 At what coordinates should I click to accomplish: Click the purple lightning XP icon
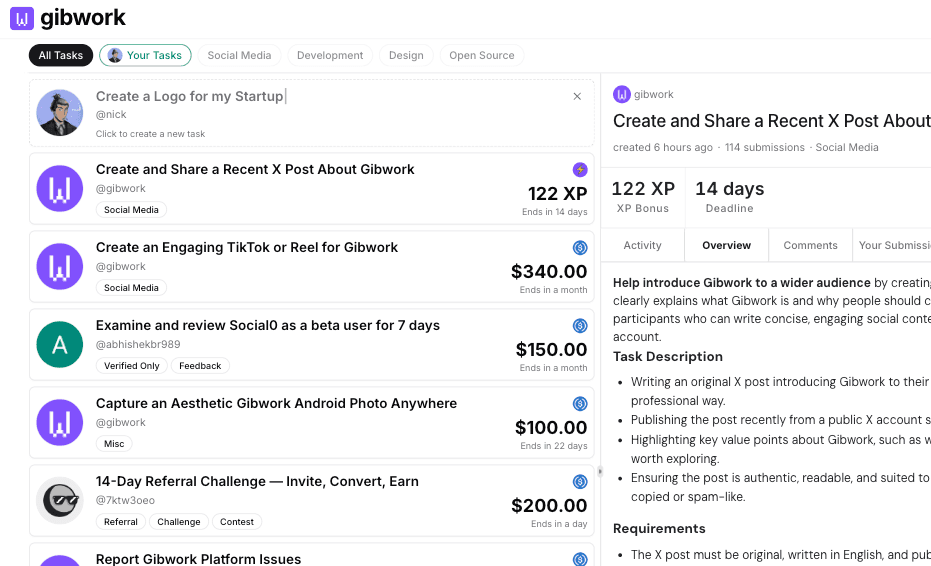pyautogui.click(x=580, y=170)
